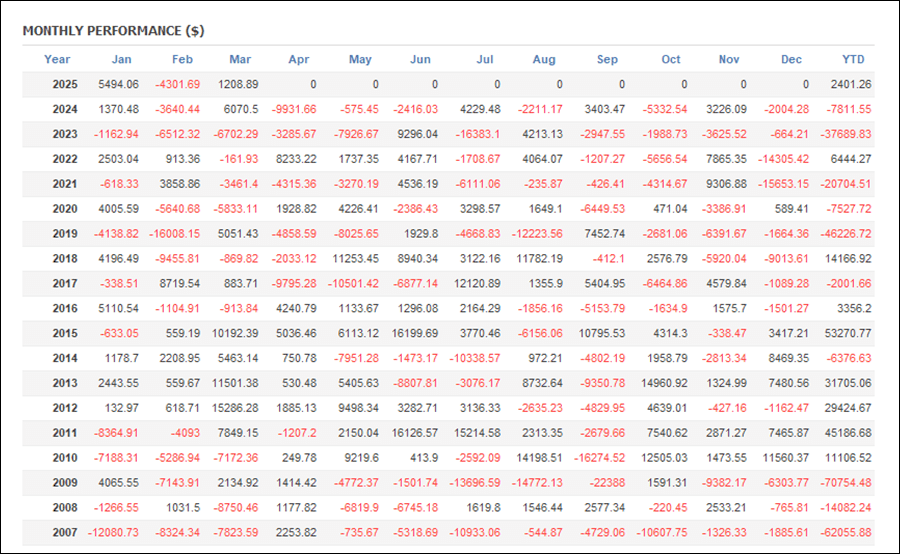Screen dimensions: 900x554
Task: Click the 2010 Sep value -16274.52
Action: [x=599, y=458]
